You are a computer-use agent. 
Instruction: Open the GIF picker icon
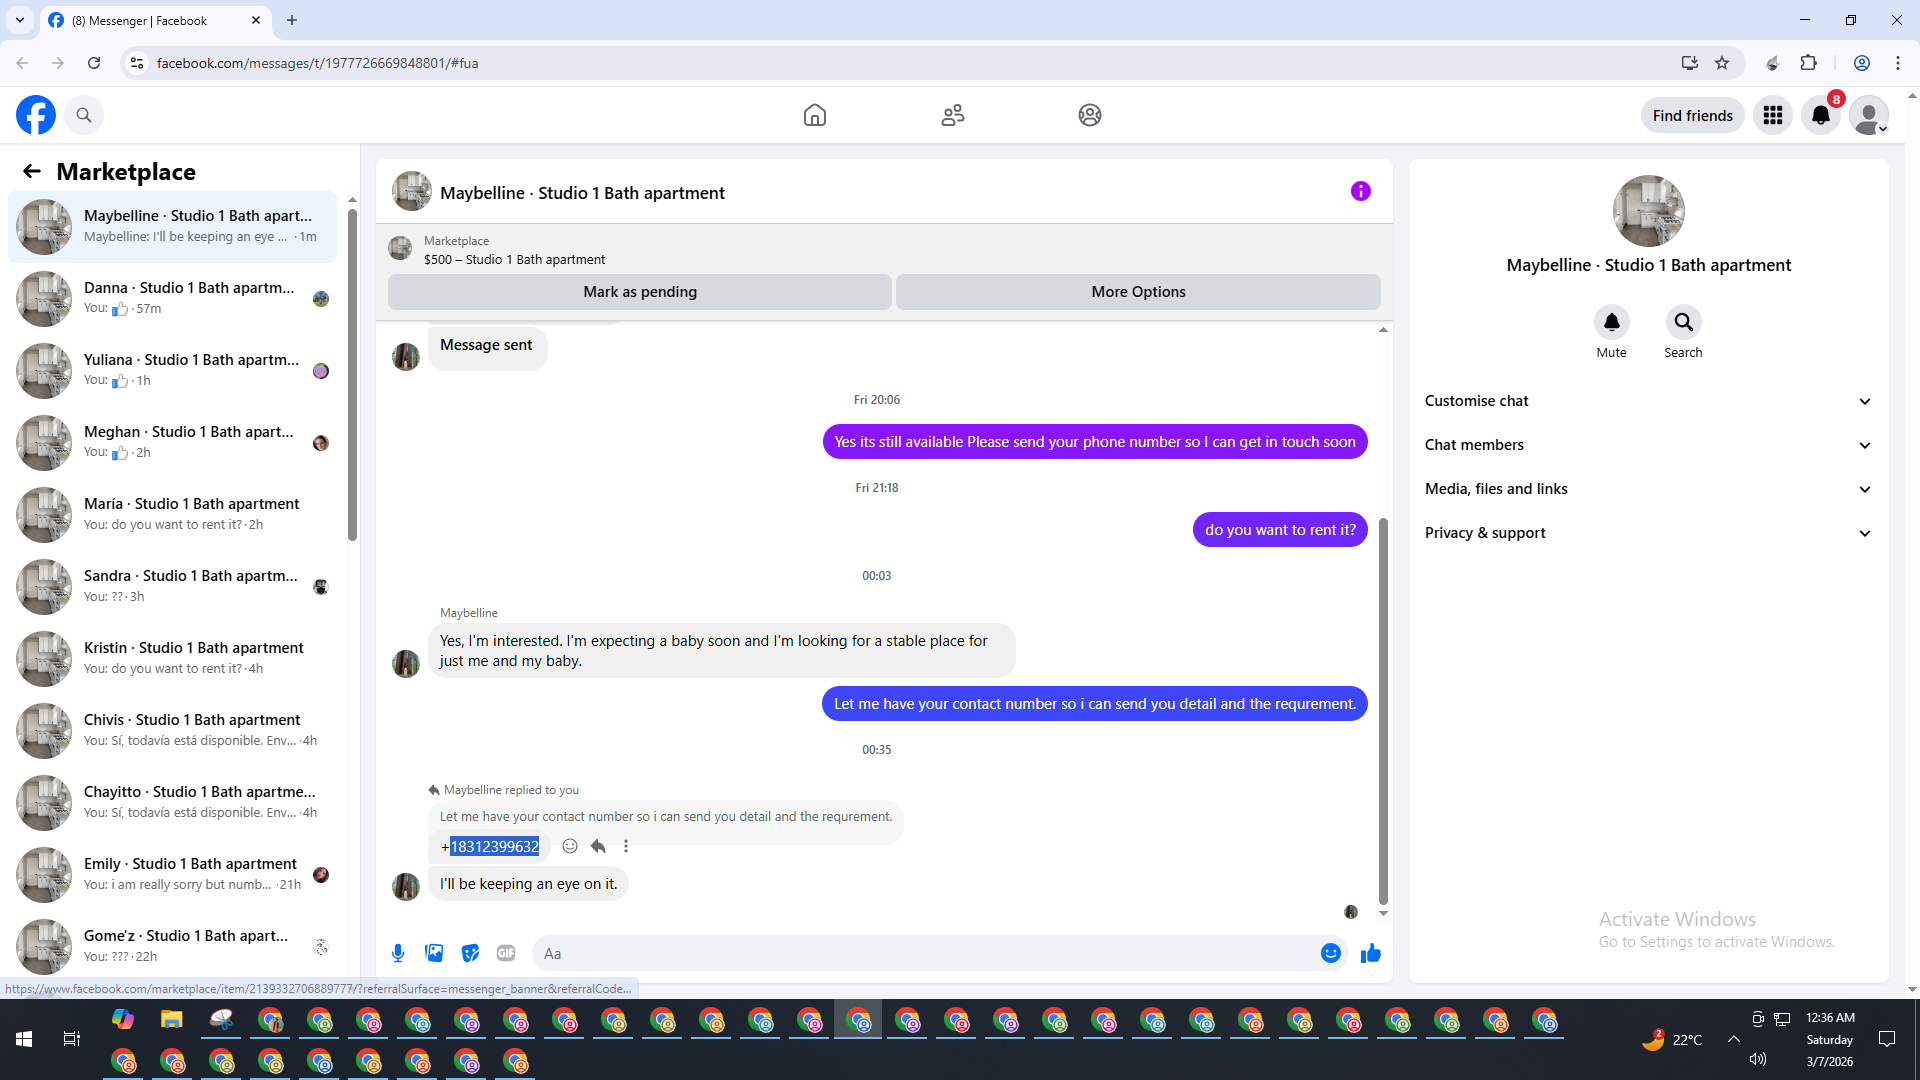coord(506,953)
